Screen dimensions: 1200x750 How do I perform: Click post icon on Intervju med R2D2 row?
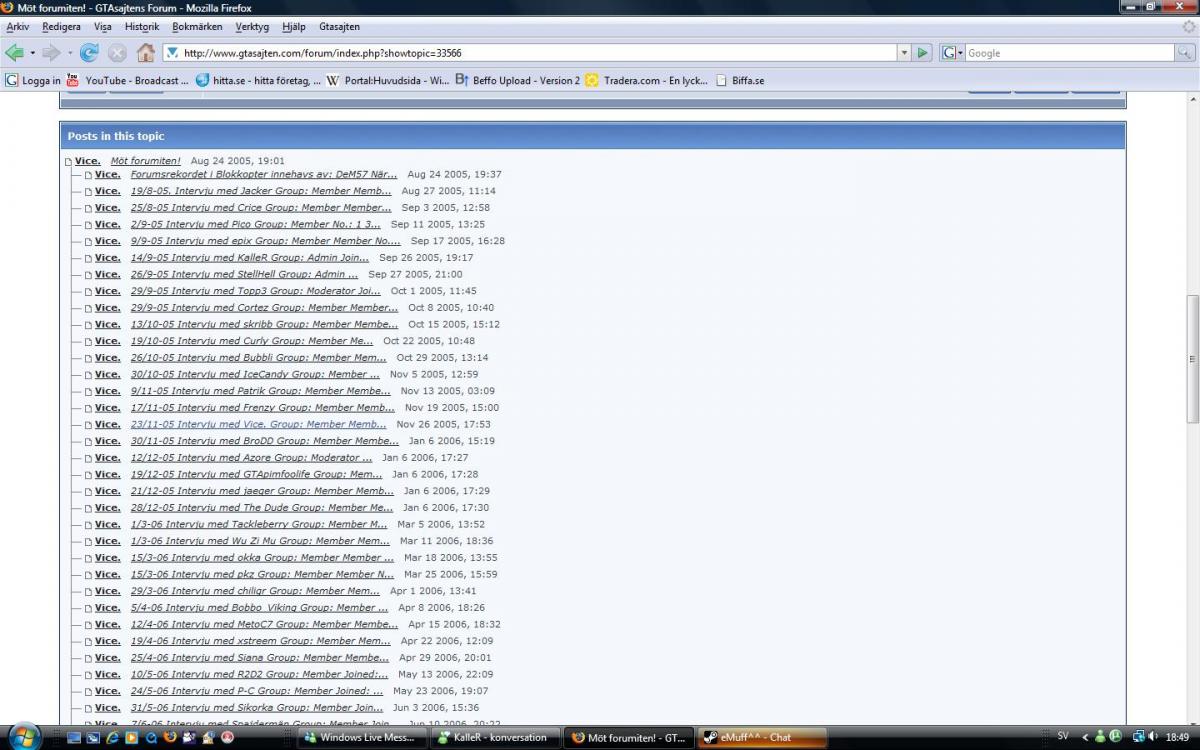coord(88,675)
